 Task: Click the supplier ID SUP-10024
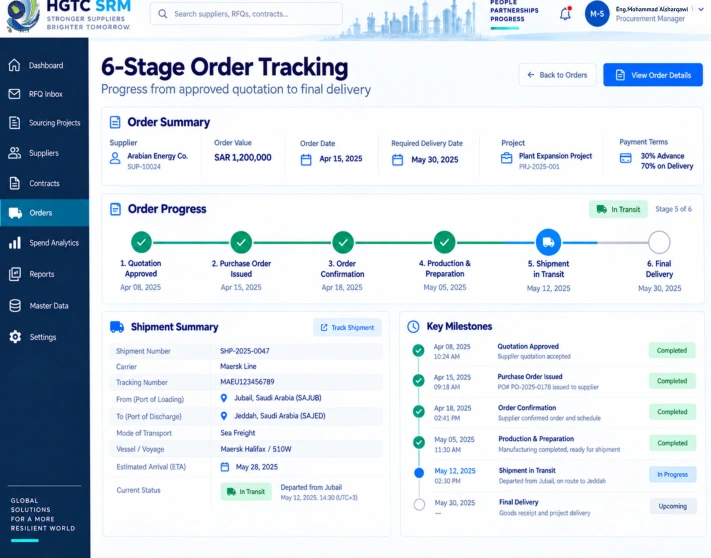(144, 167)
